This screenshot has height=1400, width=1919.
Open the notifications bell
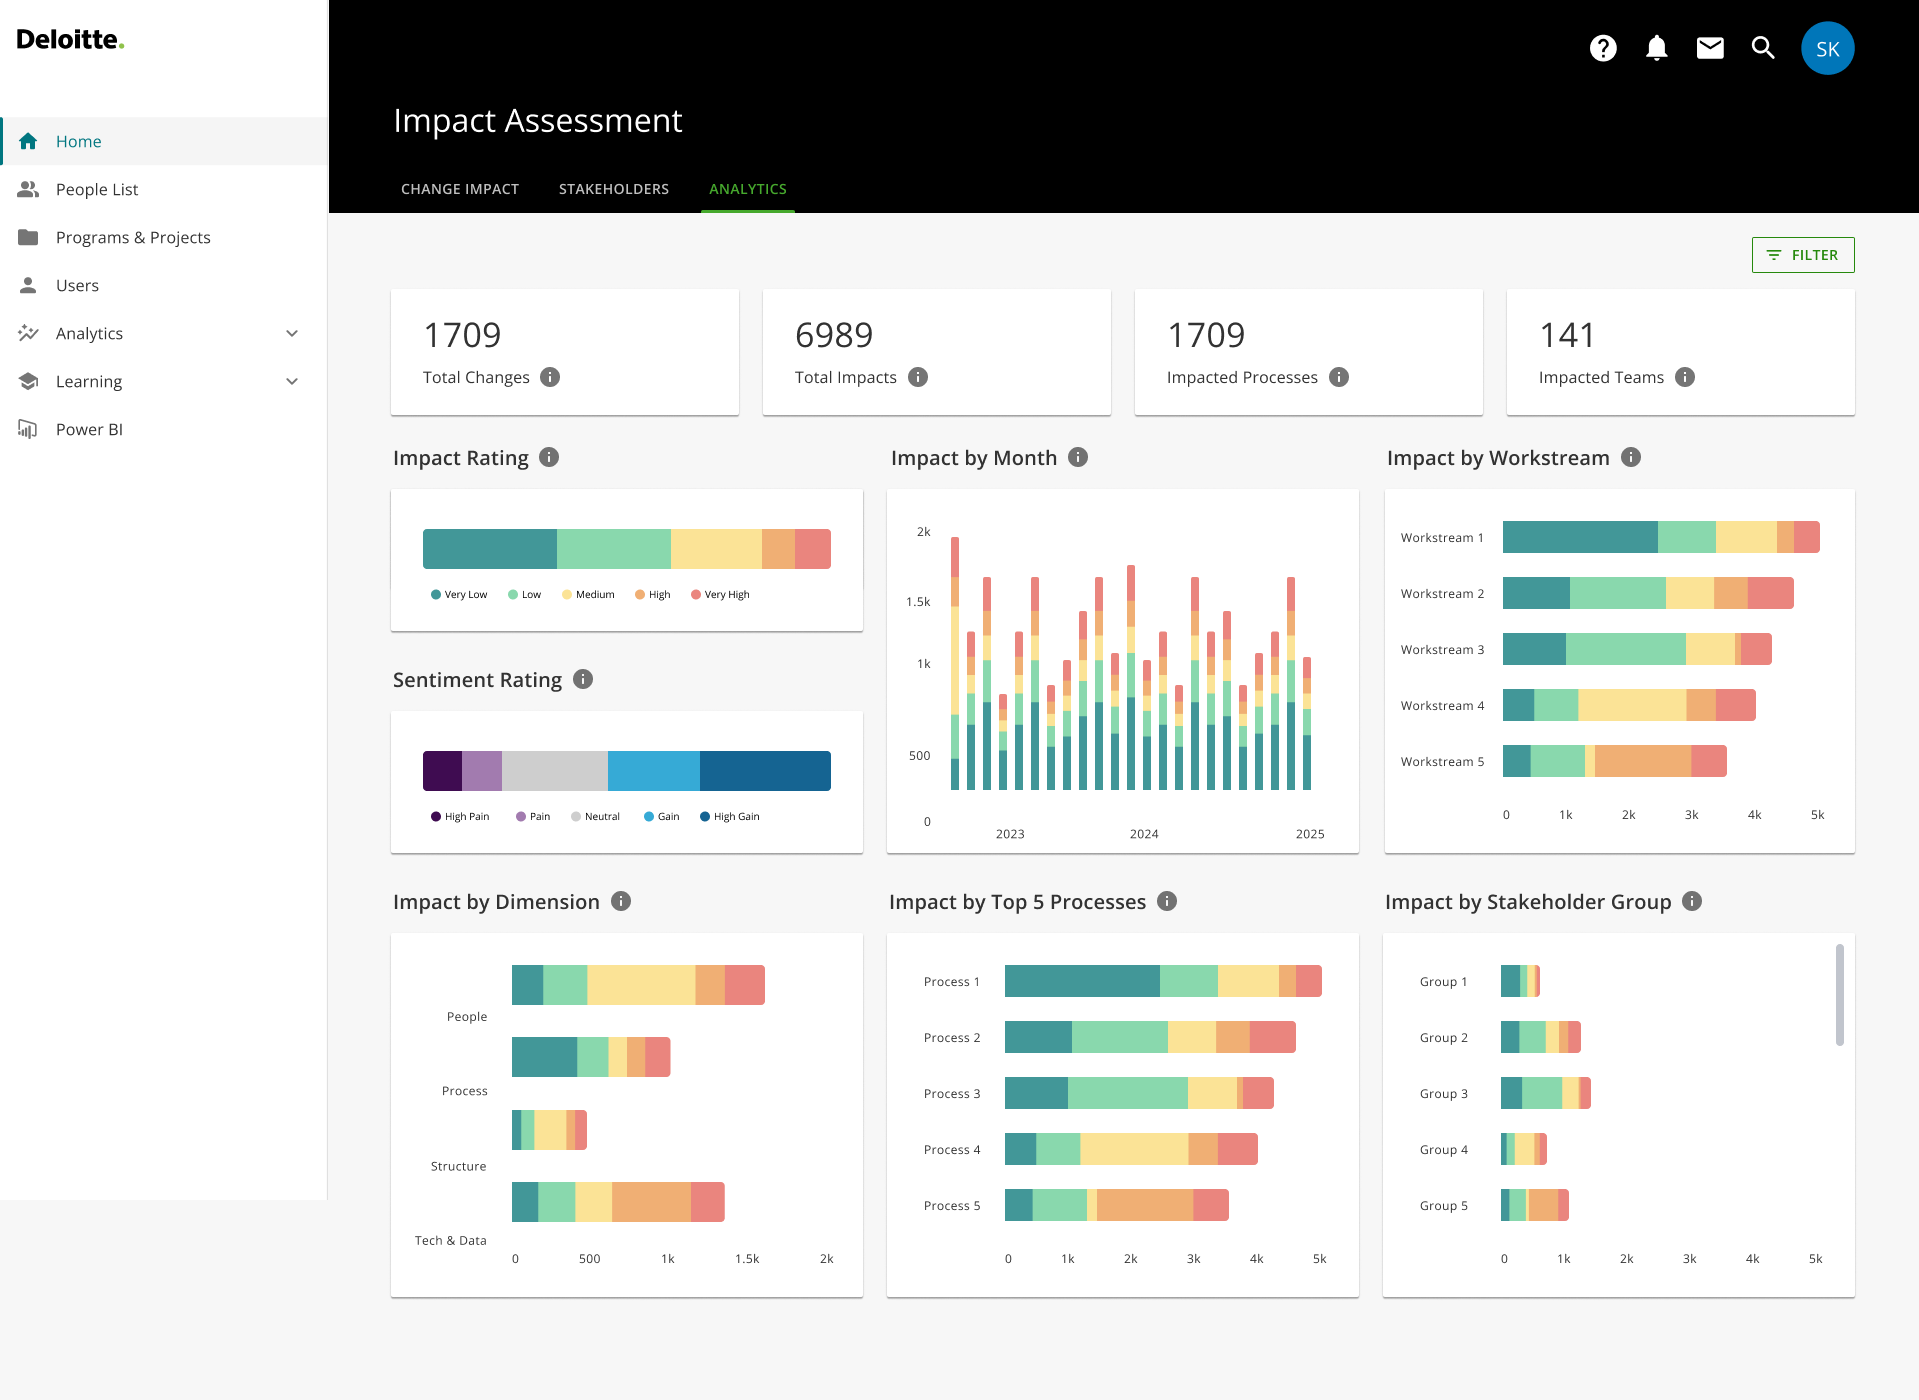coord(1656,48)
